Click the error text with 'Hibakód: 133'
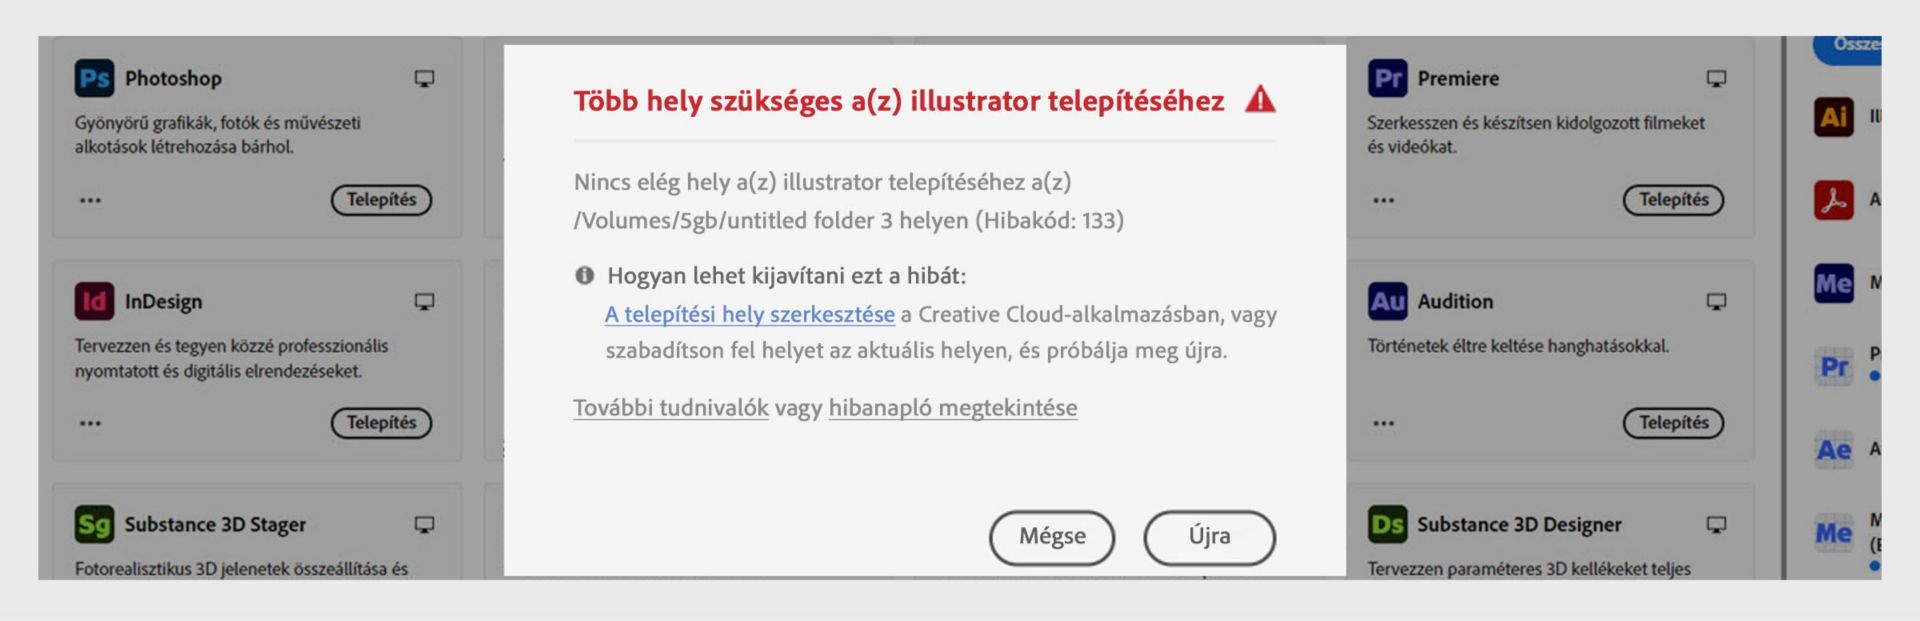 tap(849, 201)
